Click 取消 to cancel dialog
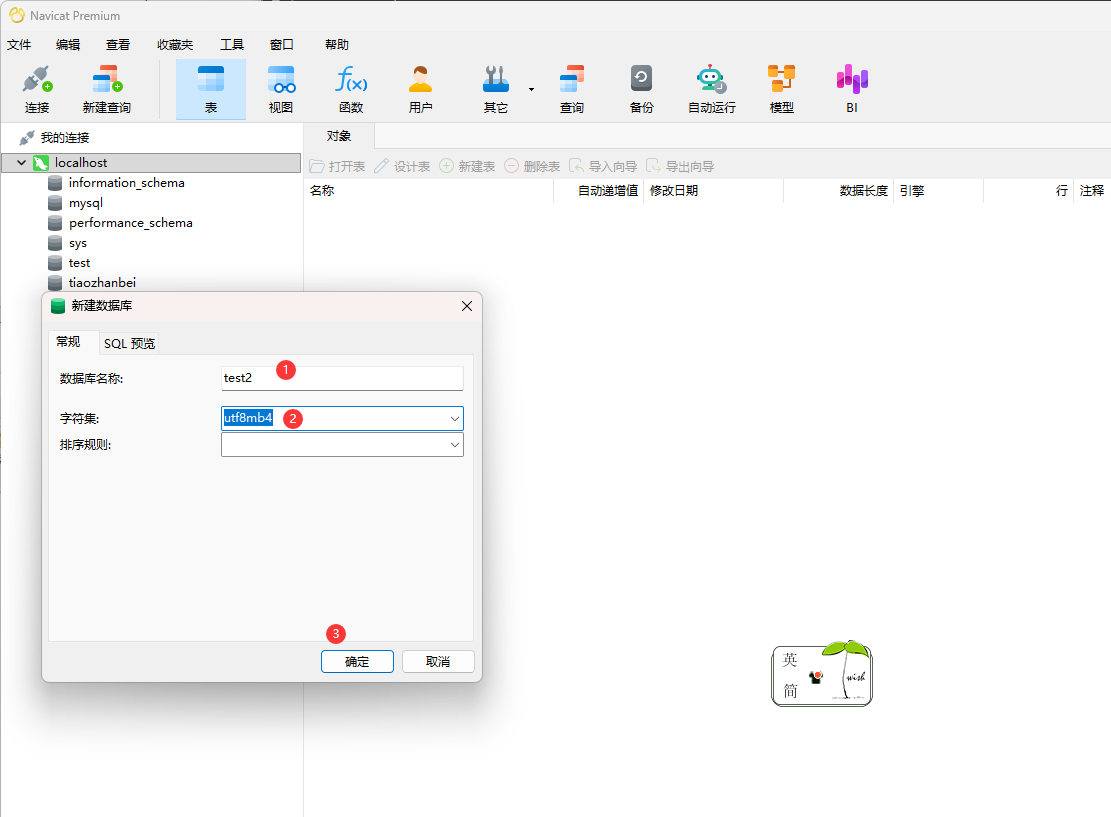This screenshot has width=1111, height=817. (x=438, y=662)
